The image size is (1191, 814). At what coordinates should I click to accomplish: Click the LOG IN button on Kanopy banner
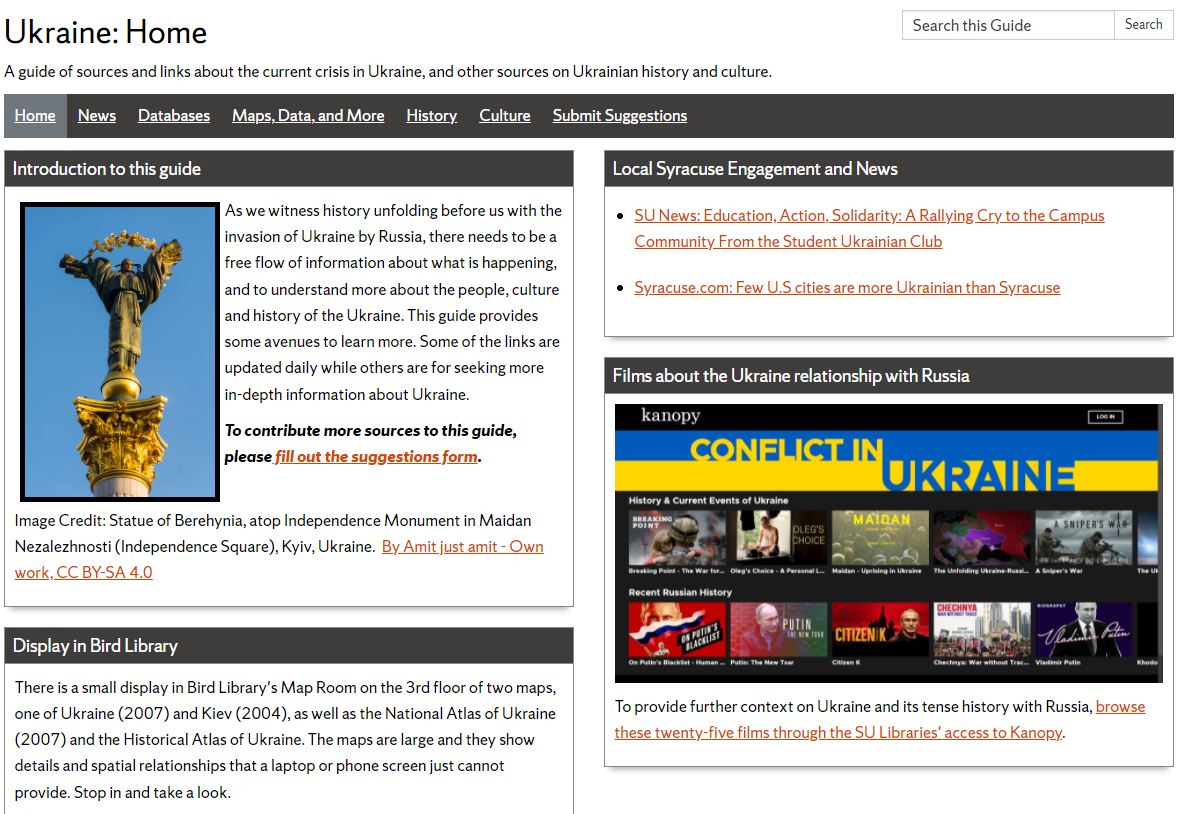pyautogui.click(x=1105, y=417)
